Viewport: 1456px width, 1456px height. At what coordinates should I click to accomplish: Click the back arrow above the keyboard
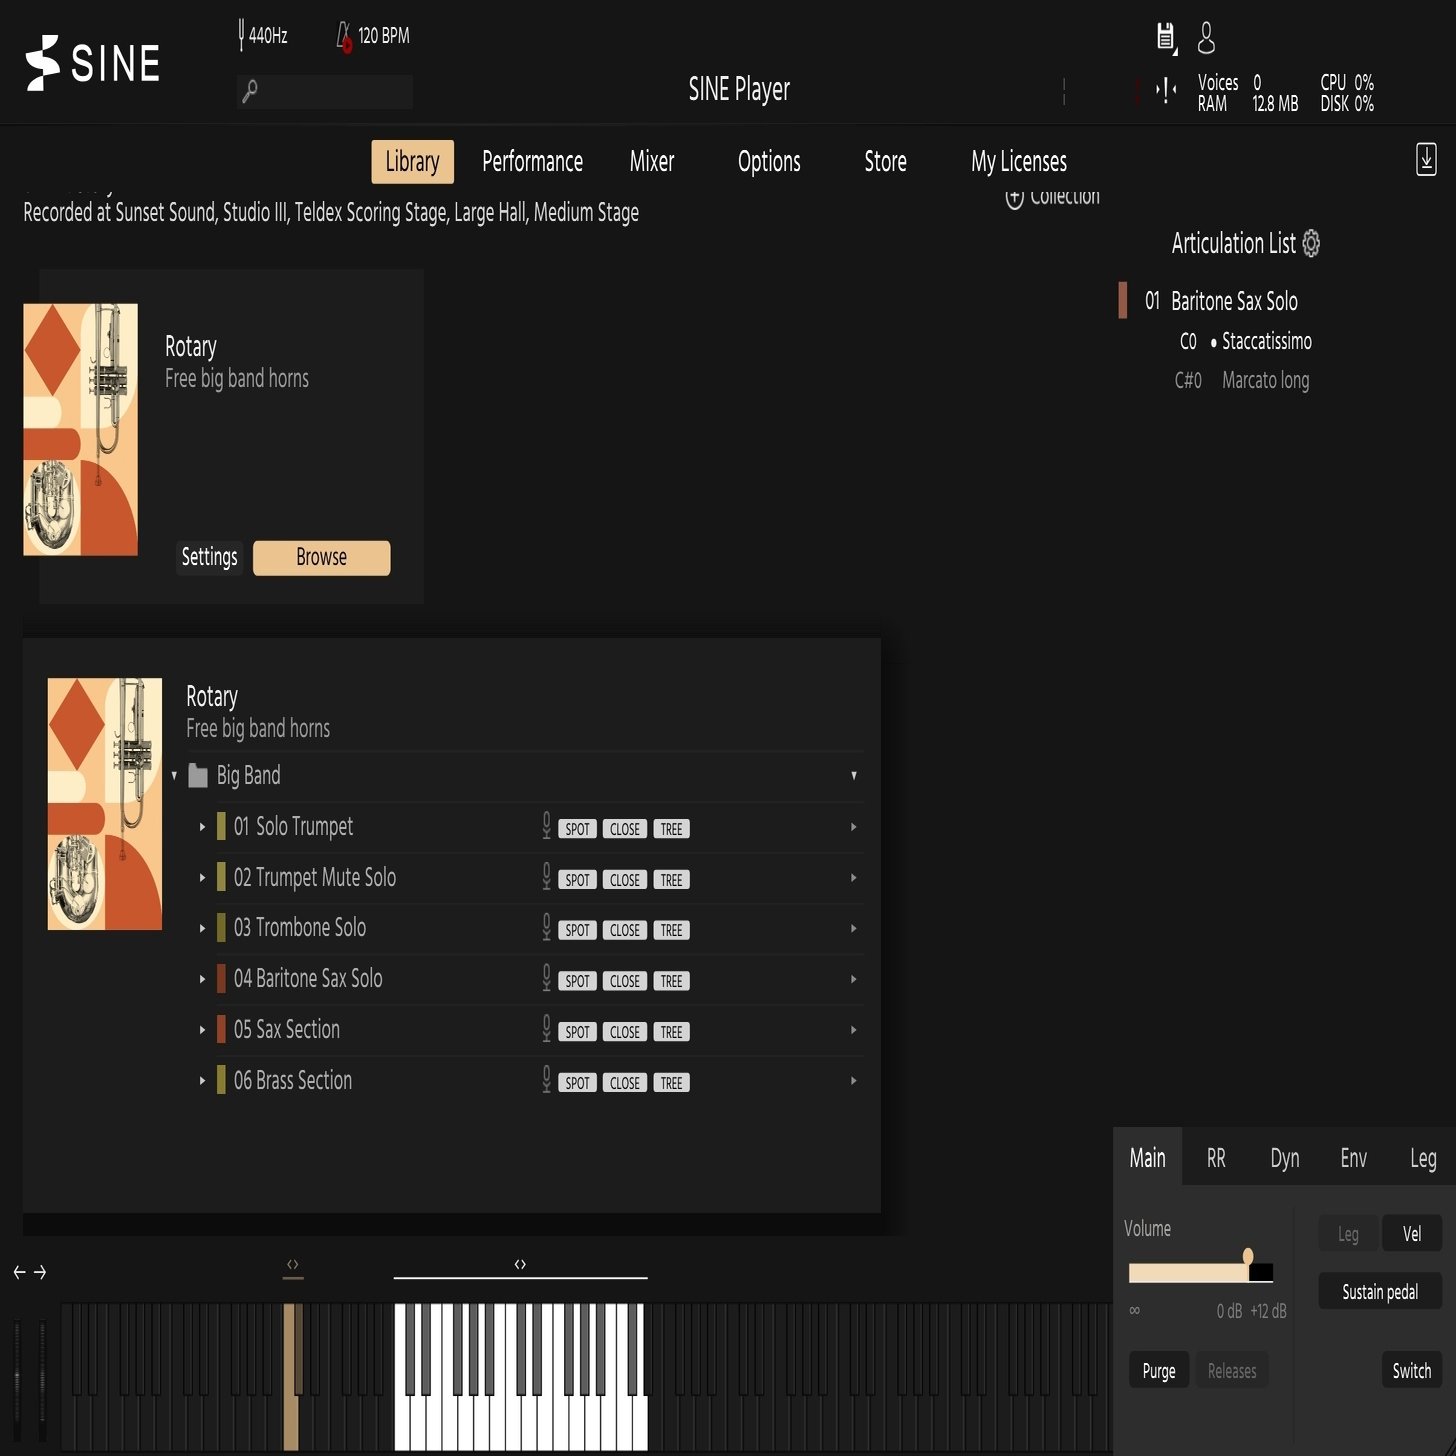[19, 1272]
